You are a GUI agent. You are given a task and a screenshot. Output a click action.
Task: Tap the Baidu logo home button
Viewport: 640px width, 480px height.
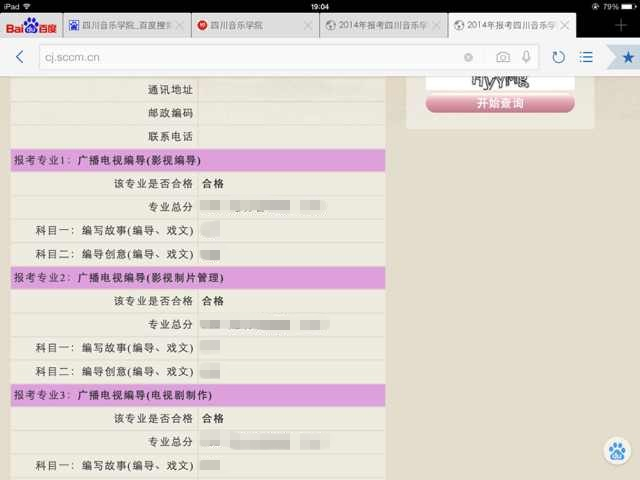pyautogui.click(x=31, y=26)
